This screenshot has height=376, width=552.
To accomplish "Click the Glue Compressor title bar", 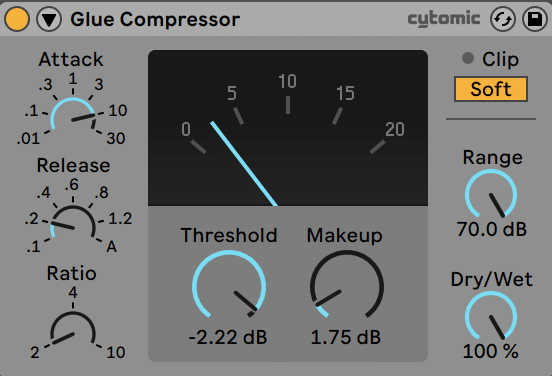I will tap(155, 19).
